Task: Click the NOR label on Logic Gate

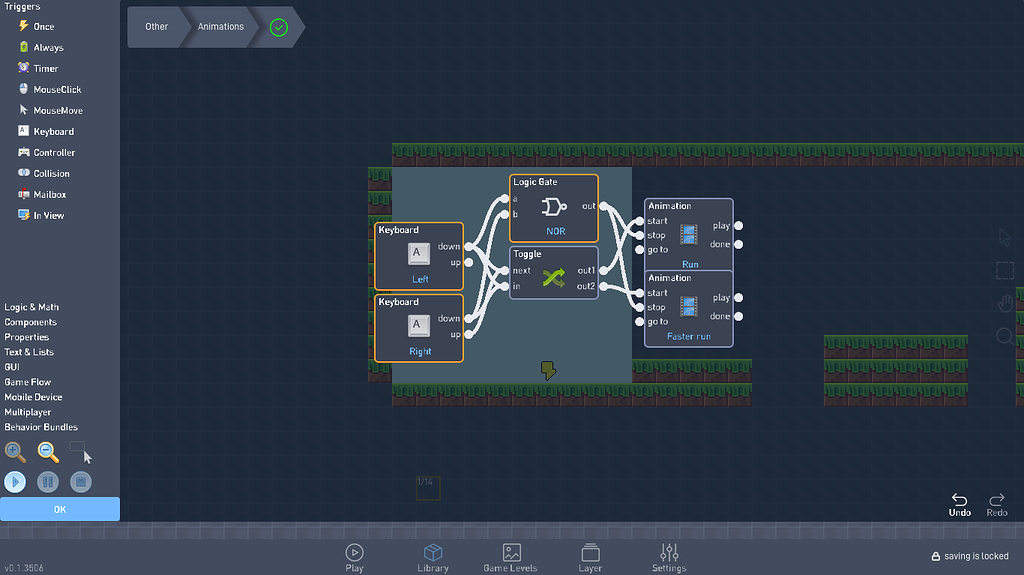Action: pyautogui.click(x=556, y=231)
